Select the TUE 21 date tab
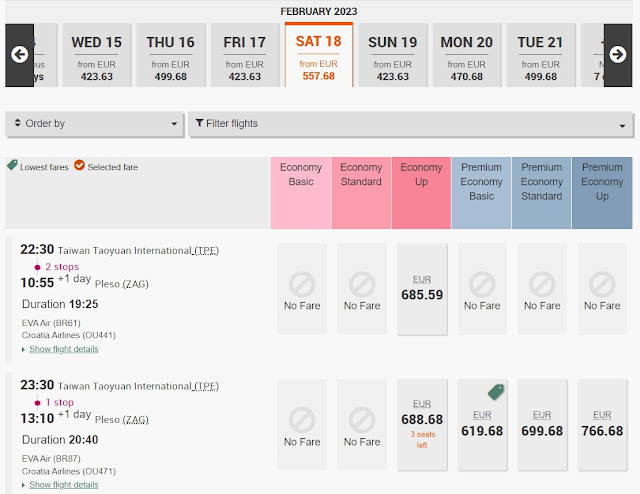640x494 pixels. pyautogui.click(x=540, y=55)
